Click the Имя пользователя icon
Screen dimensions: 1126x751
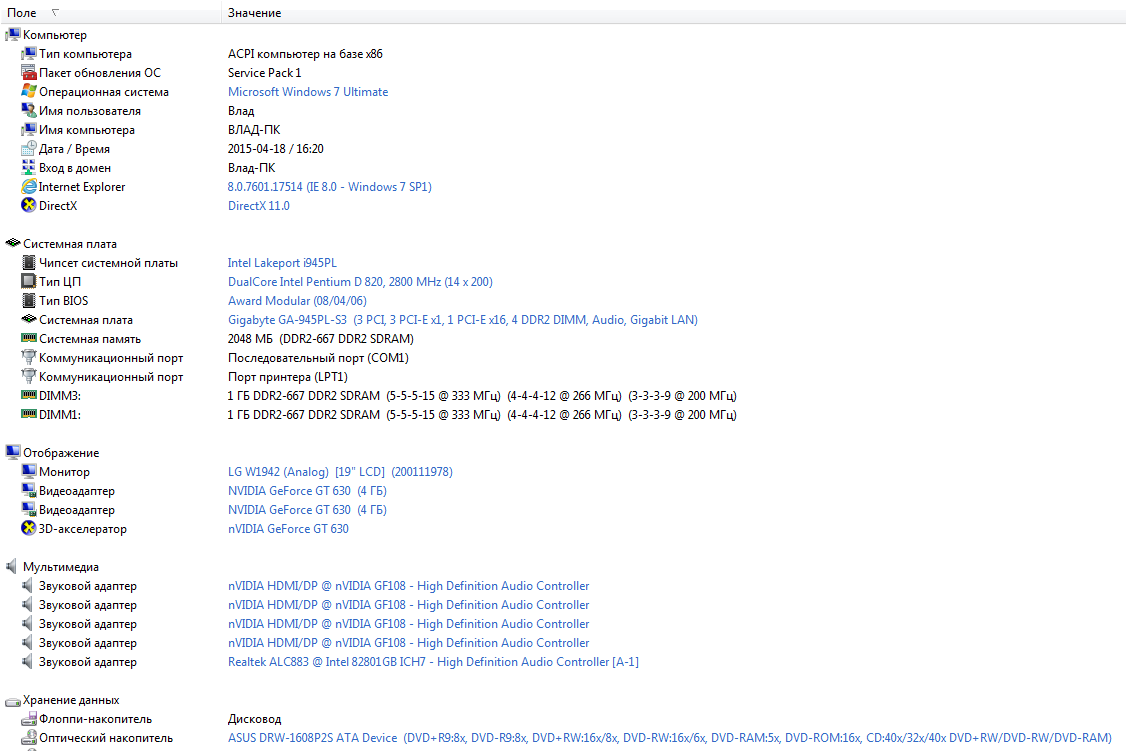29,111
